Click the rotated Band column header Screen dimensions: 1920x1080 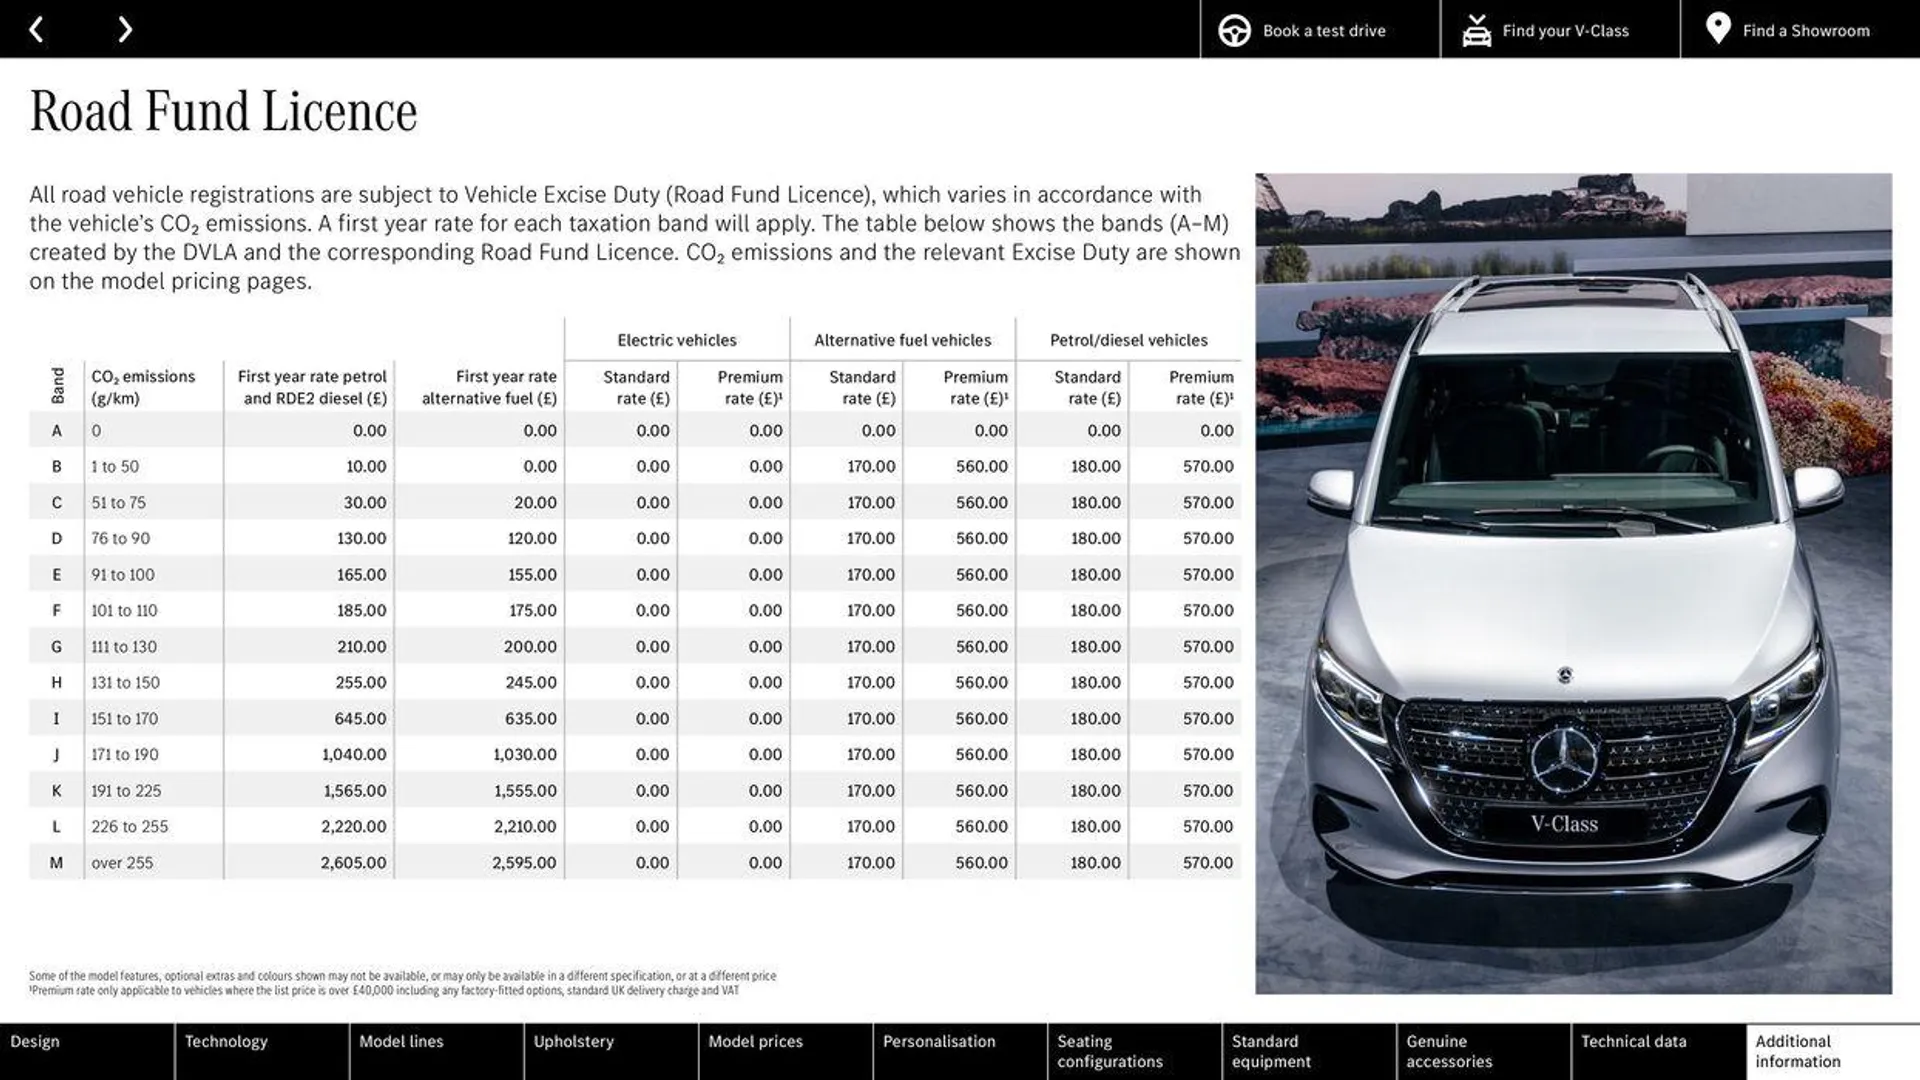(x=57, y=385)
